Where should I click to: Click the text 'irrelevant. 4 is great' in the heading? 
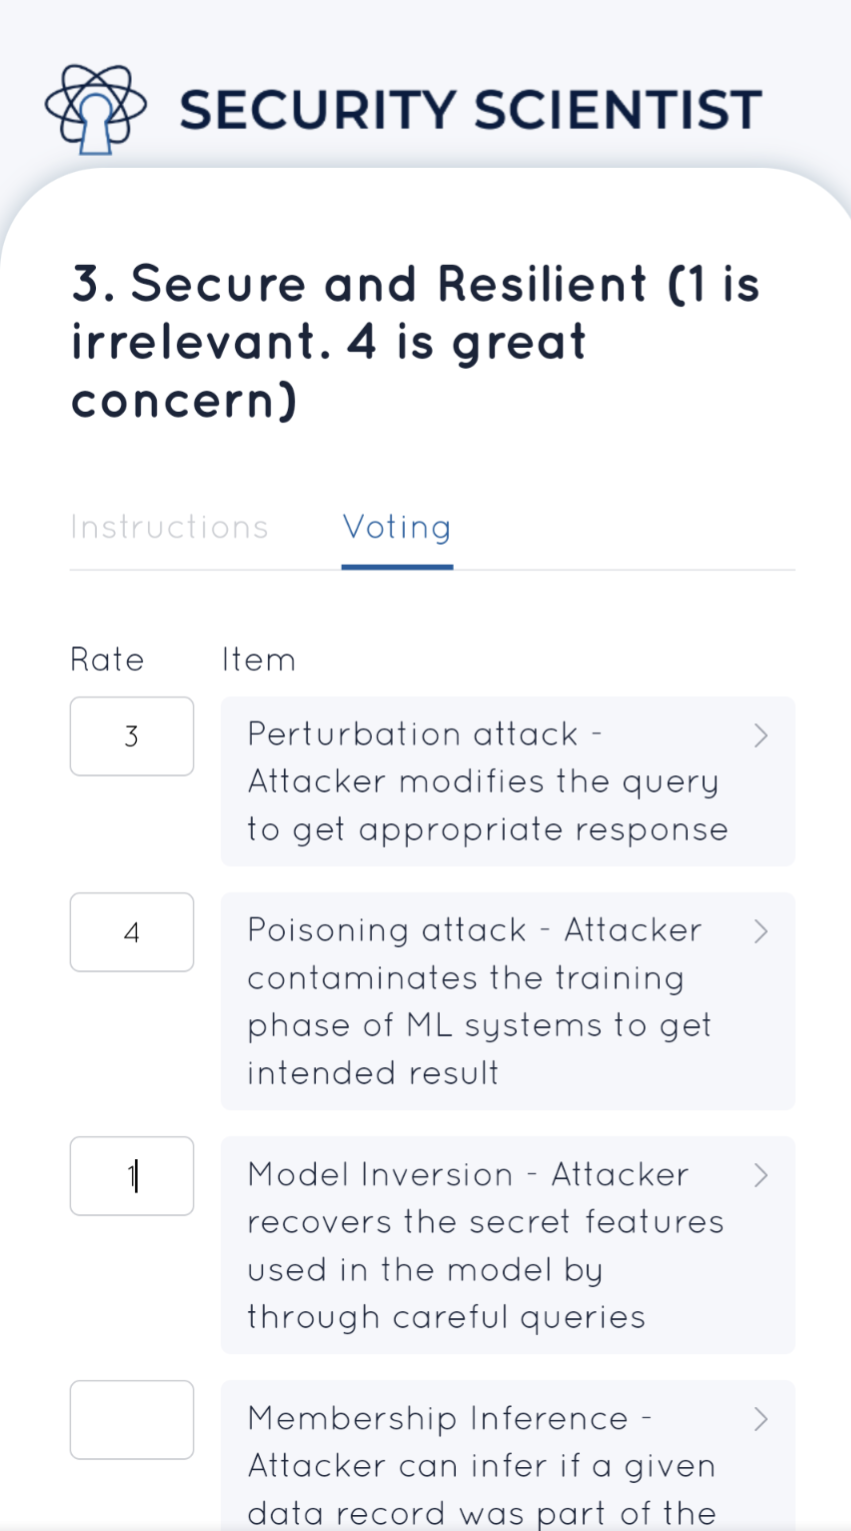(x=328, y=343)
